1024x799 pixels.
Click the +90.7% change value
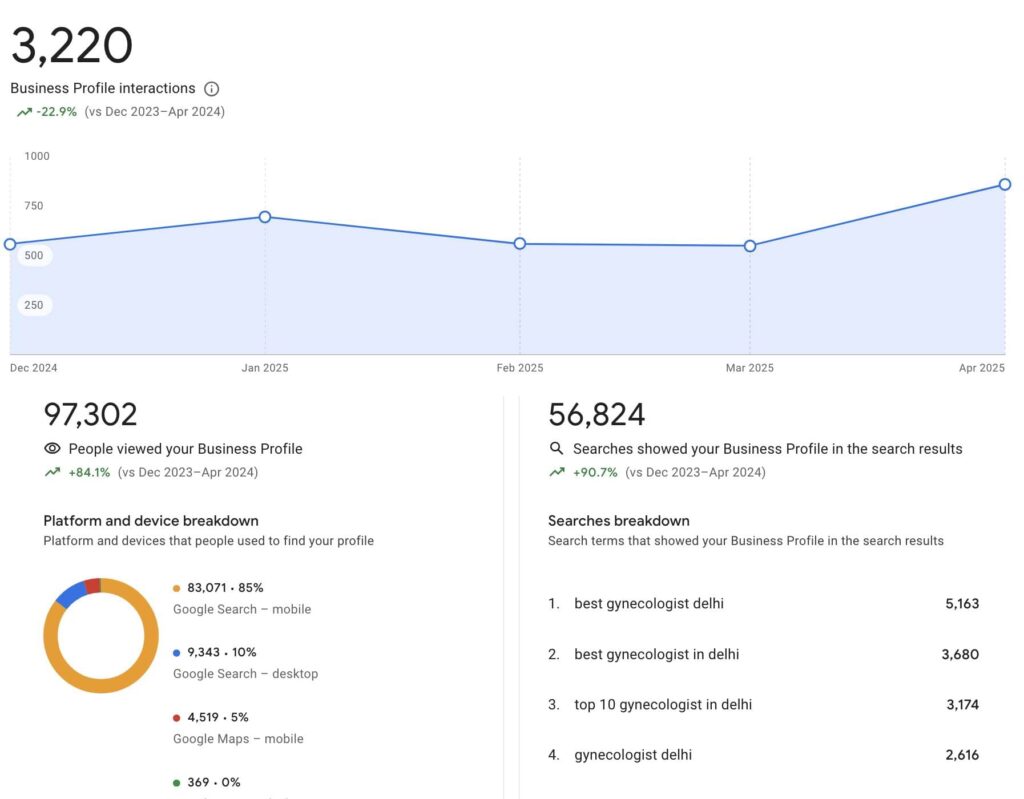[595, 472]
